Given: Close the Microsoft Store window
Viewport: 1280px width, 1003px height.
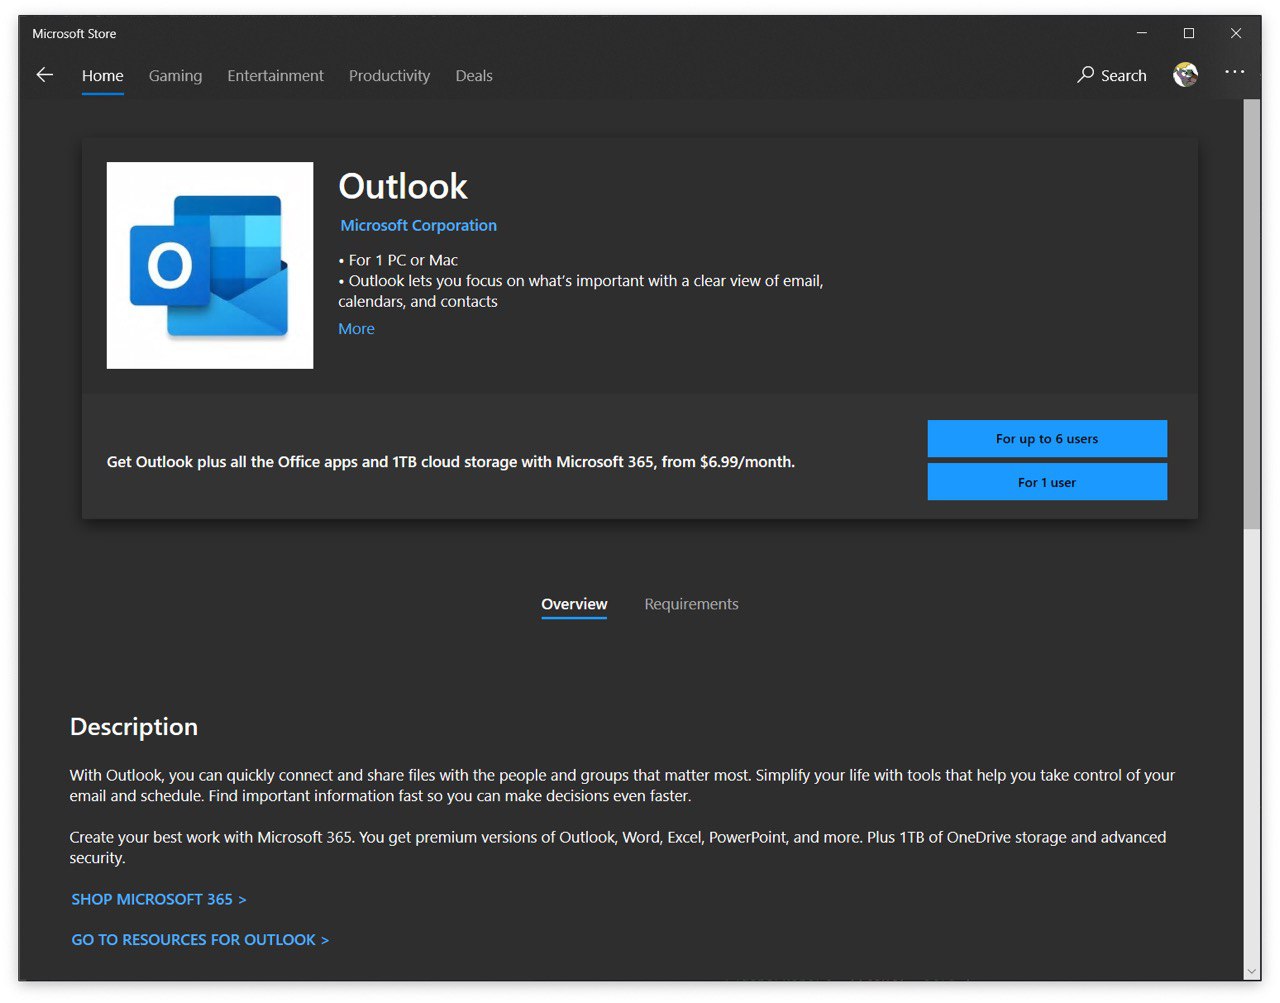Looking at the screenshot, I should click(x=1236, y=33).
